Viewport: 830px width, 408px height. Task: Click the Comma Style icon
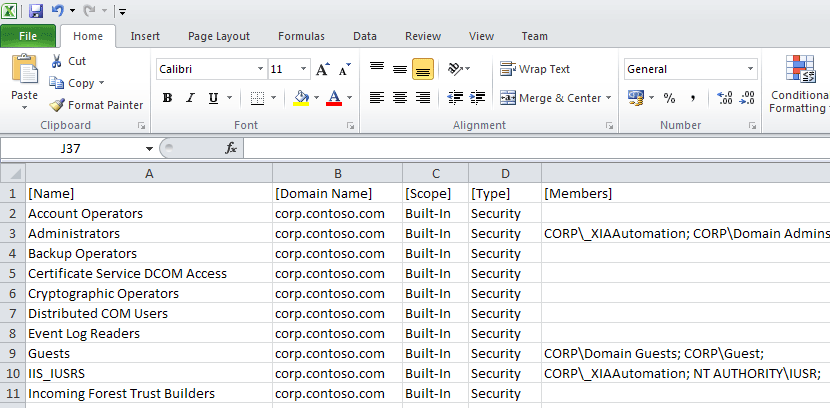pyautogui.click(x=692, y=98)
